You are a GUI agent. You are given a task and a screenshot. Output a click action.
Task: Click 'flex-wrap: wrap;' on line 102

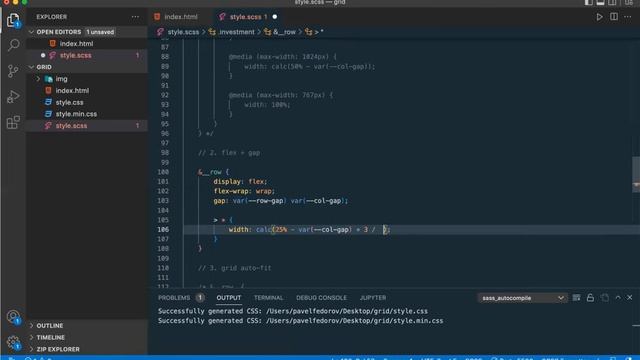[x=244, y=191]
